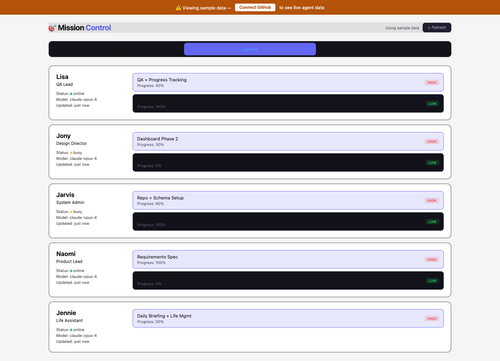
Task: Click the Mission Control title
Action: click(84, 28)
